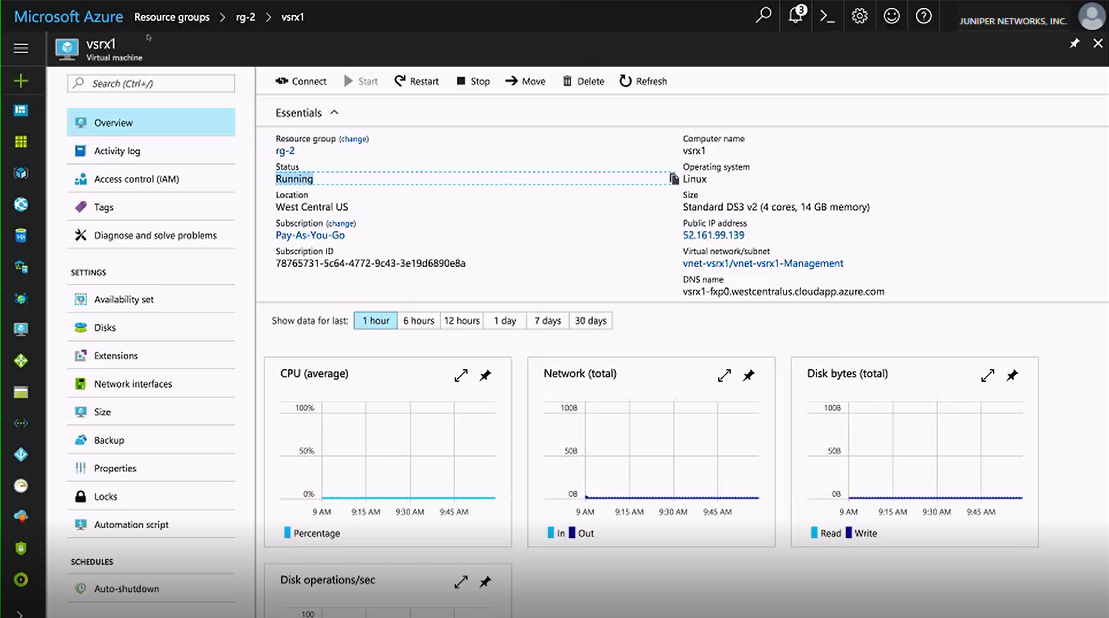
Task: Click the top bar search magnifier
Action: click(x=764, y=16)
